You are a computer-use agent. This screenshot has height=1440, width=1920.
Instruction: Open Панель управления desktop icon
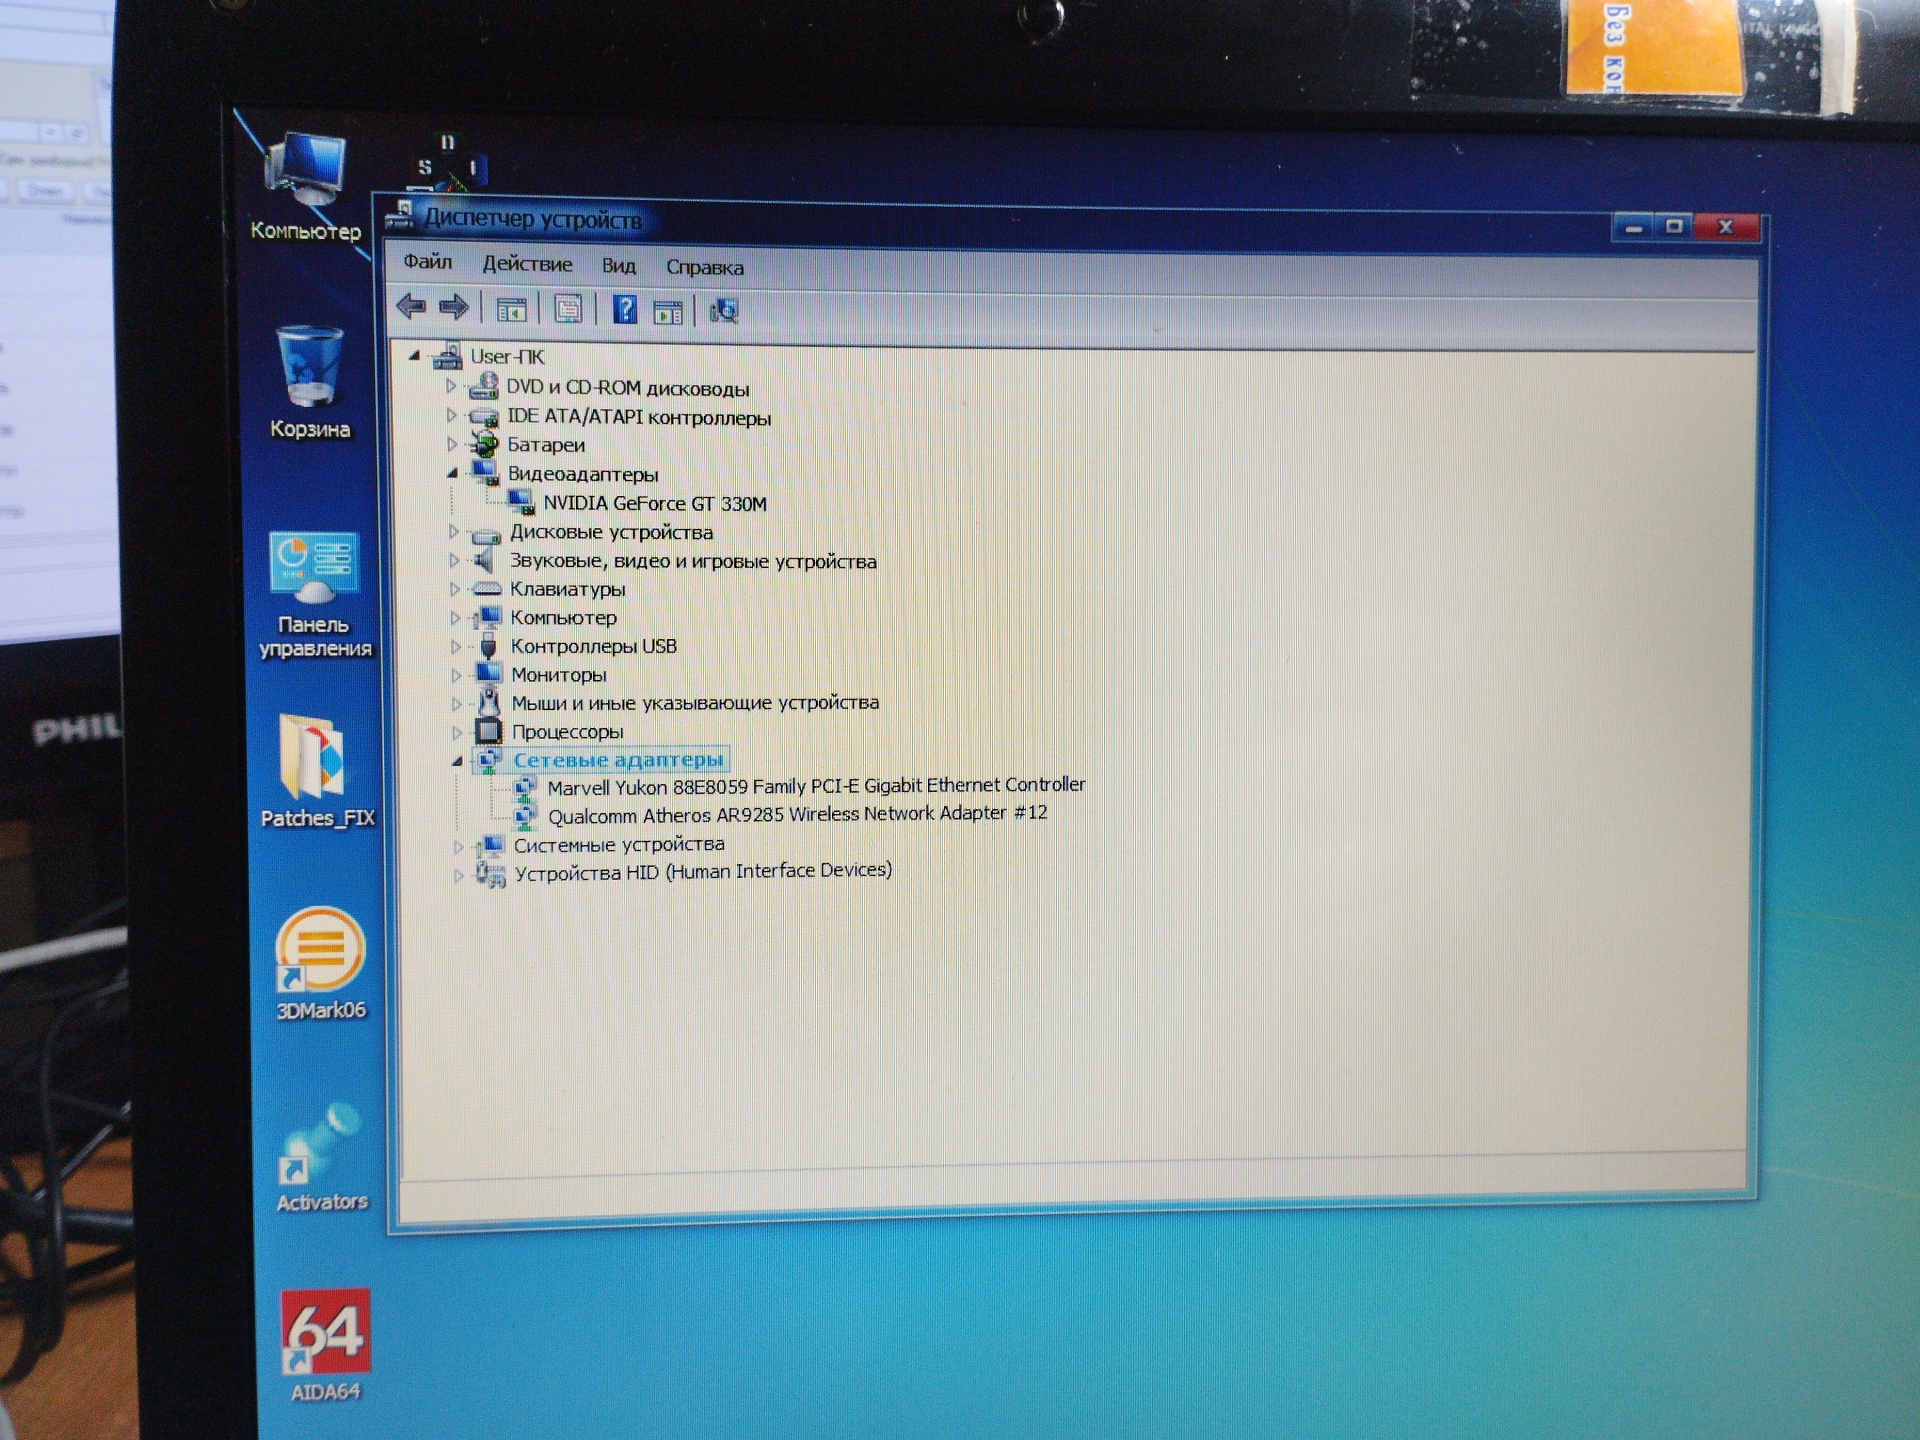[x=315, y=596]
